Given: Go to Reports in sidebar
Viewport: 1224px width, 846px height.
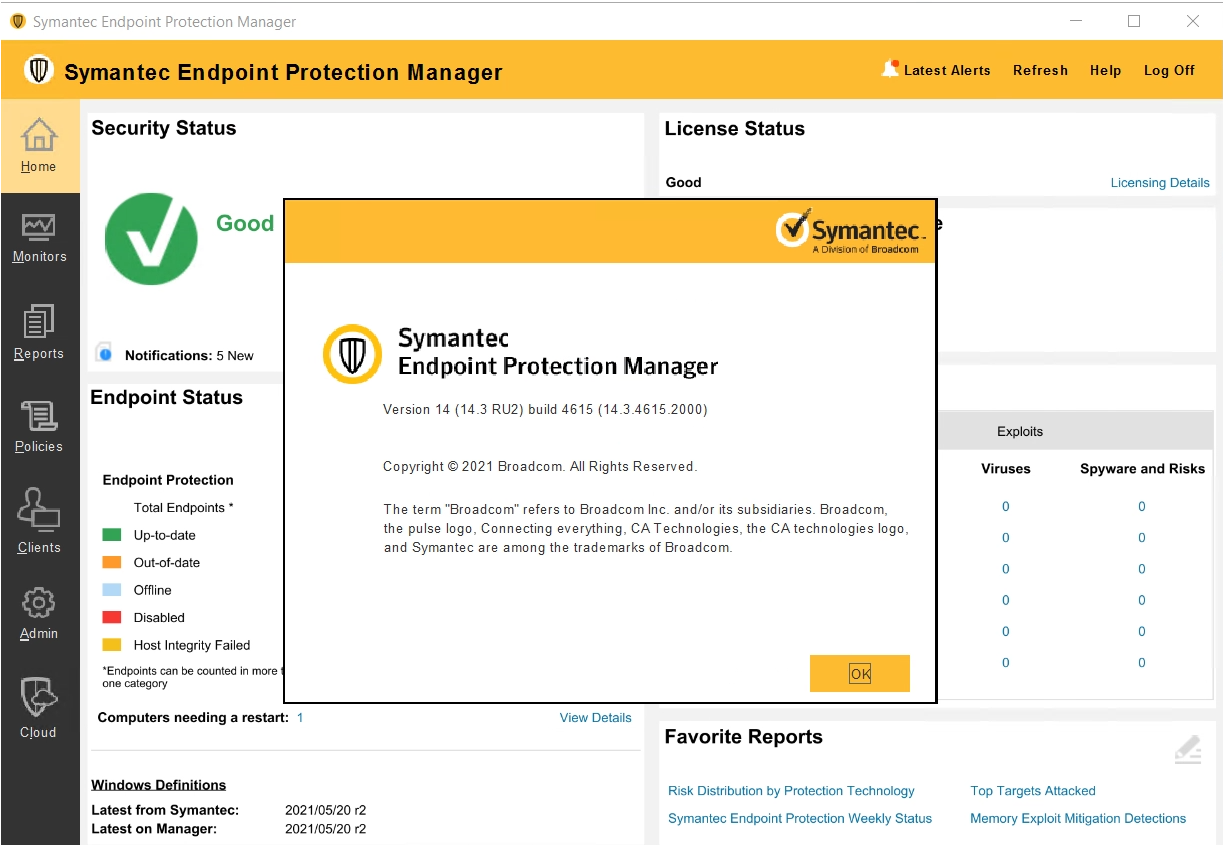Looking at the screenshot, I should [x=39, y=333].
